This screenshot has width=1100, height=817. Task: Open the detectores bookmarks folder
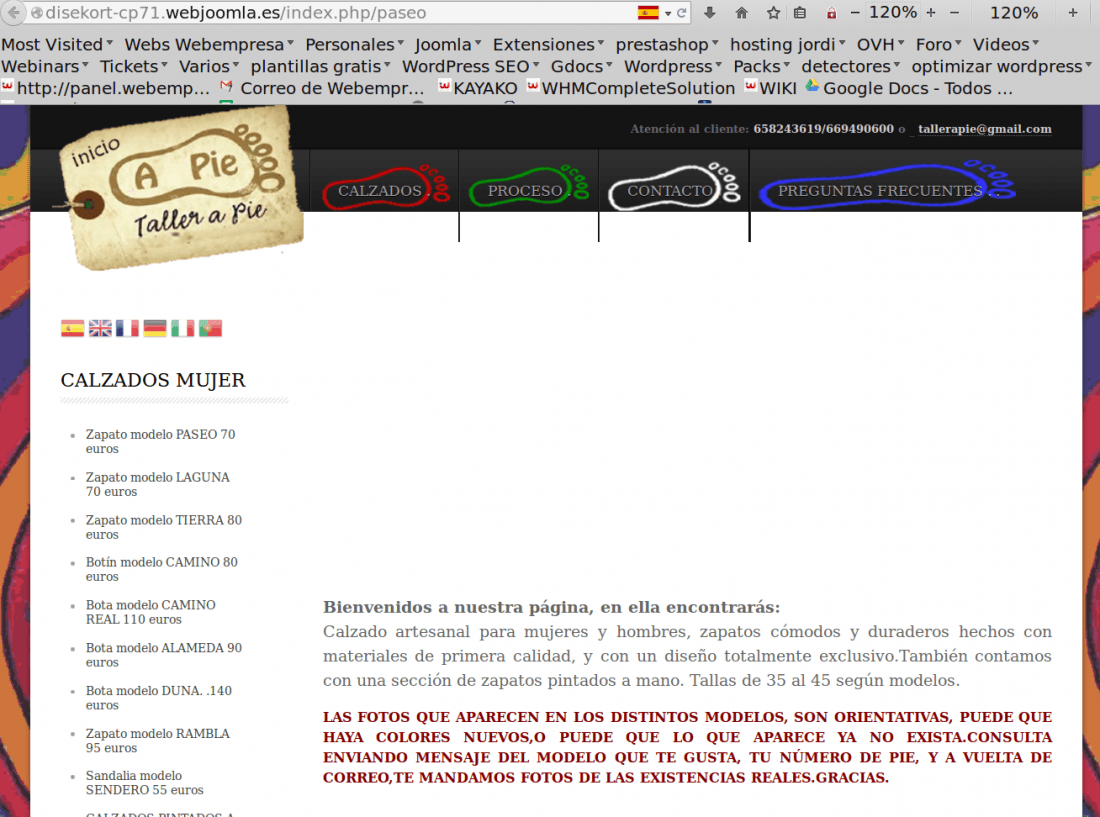850,66
